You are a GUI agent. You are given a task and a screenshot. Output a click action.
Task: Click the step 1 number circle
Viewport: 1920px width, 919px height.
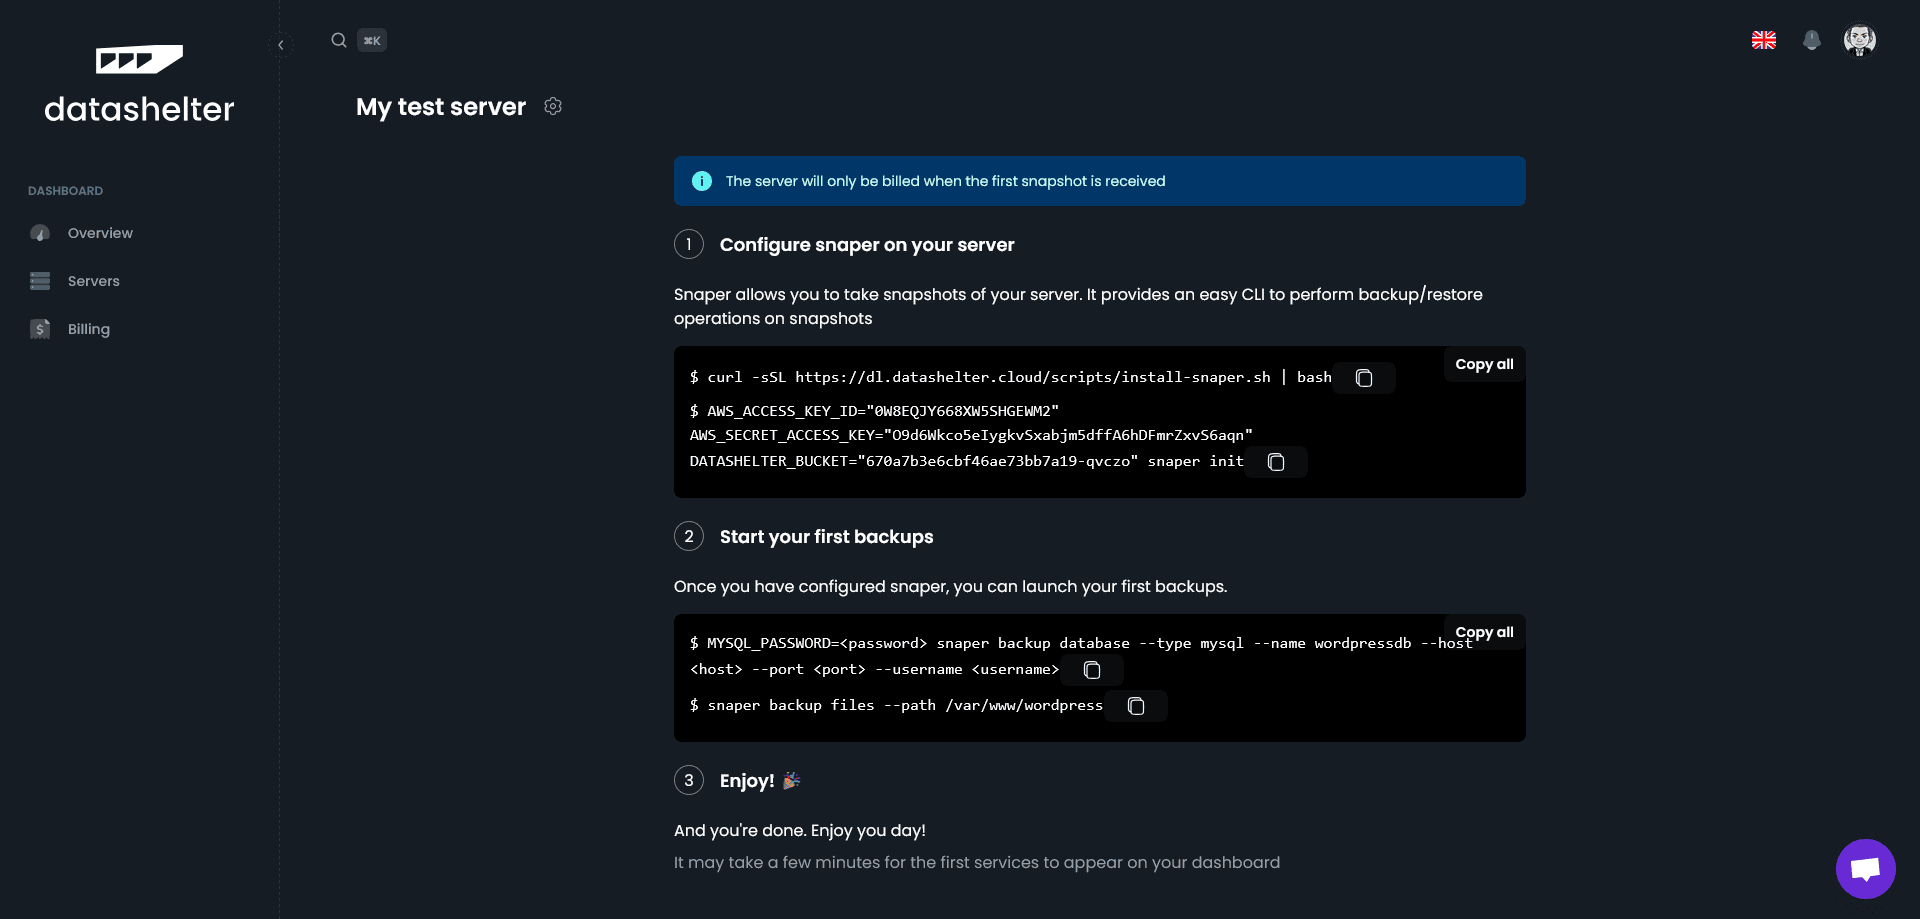click(x=689, y=245)
